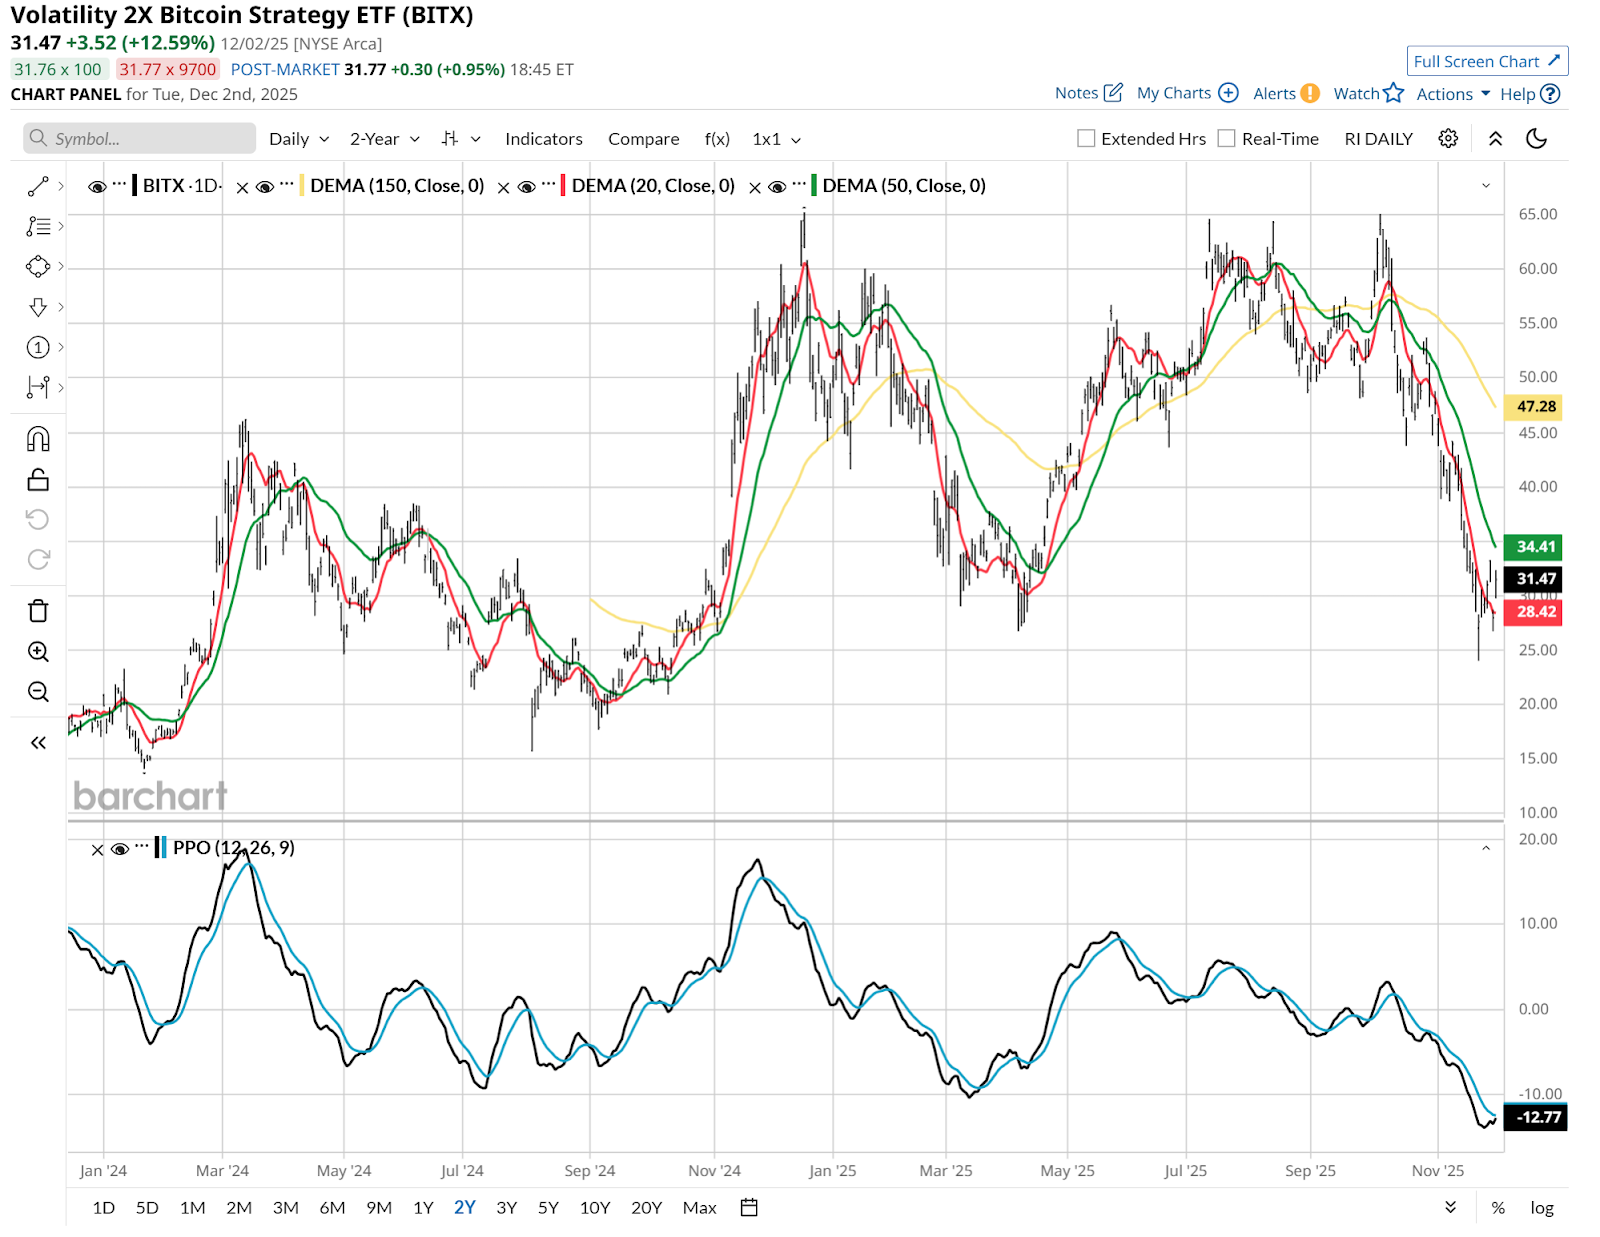Expand the 2-Year period dropdown
This screenshot has height=1237, width=1600.
point(384,139)
